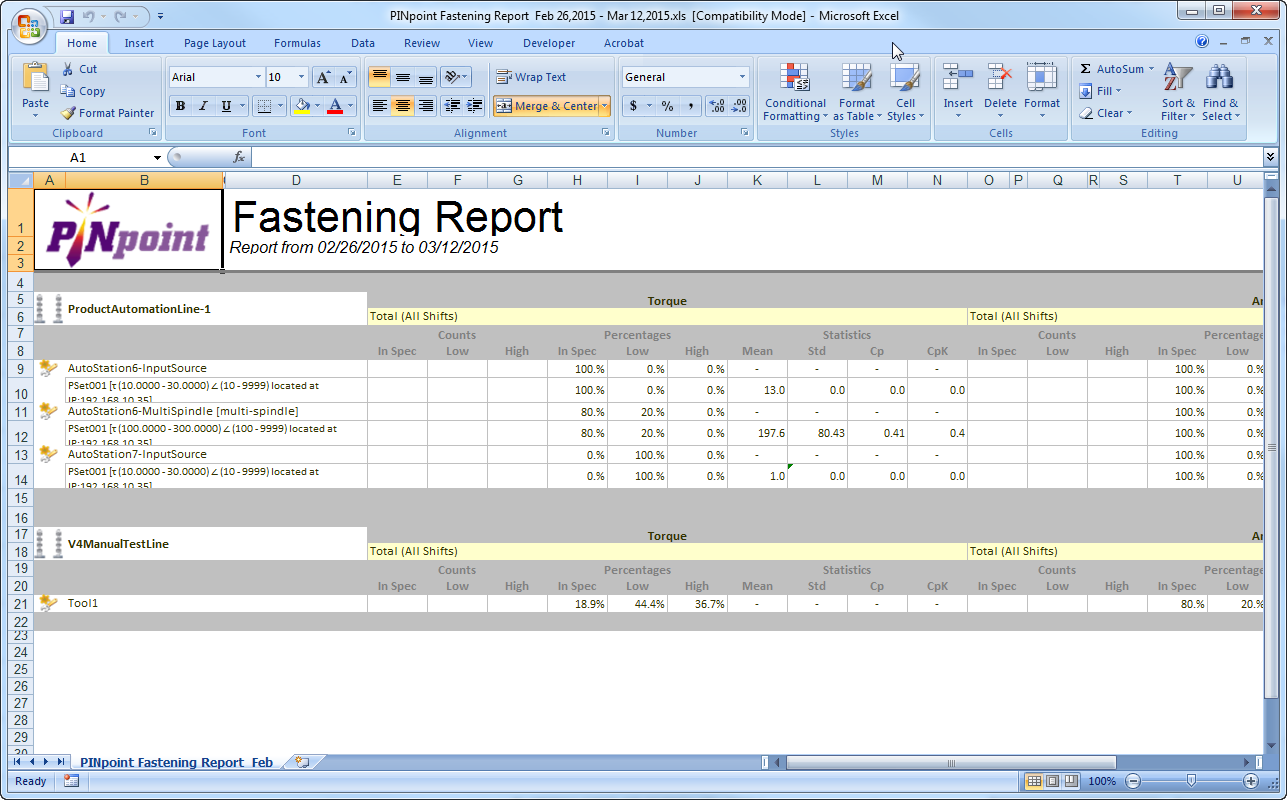The image size is (1287, 800).
Task: Click the AutoSum button
Action: click(x=1117, y=69)
